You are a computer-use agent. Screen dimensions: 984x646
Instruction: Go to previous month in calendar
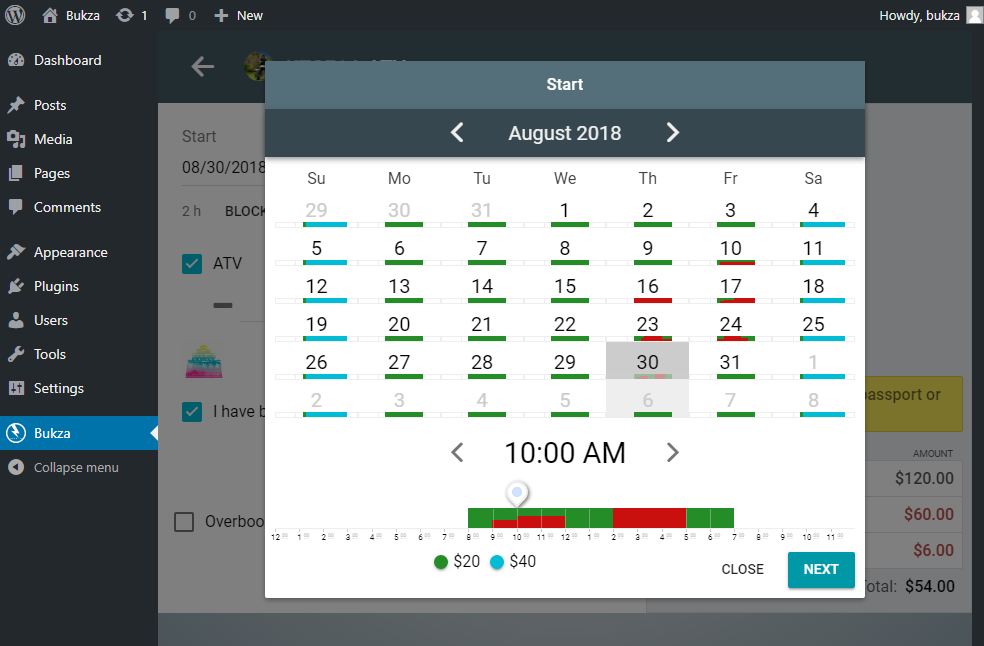(457, 133)
